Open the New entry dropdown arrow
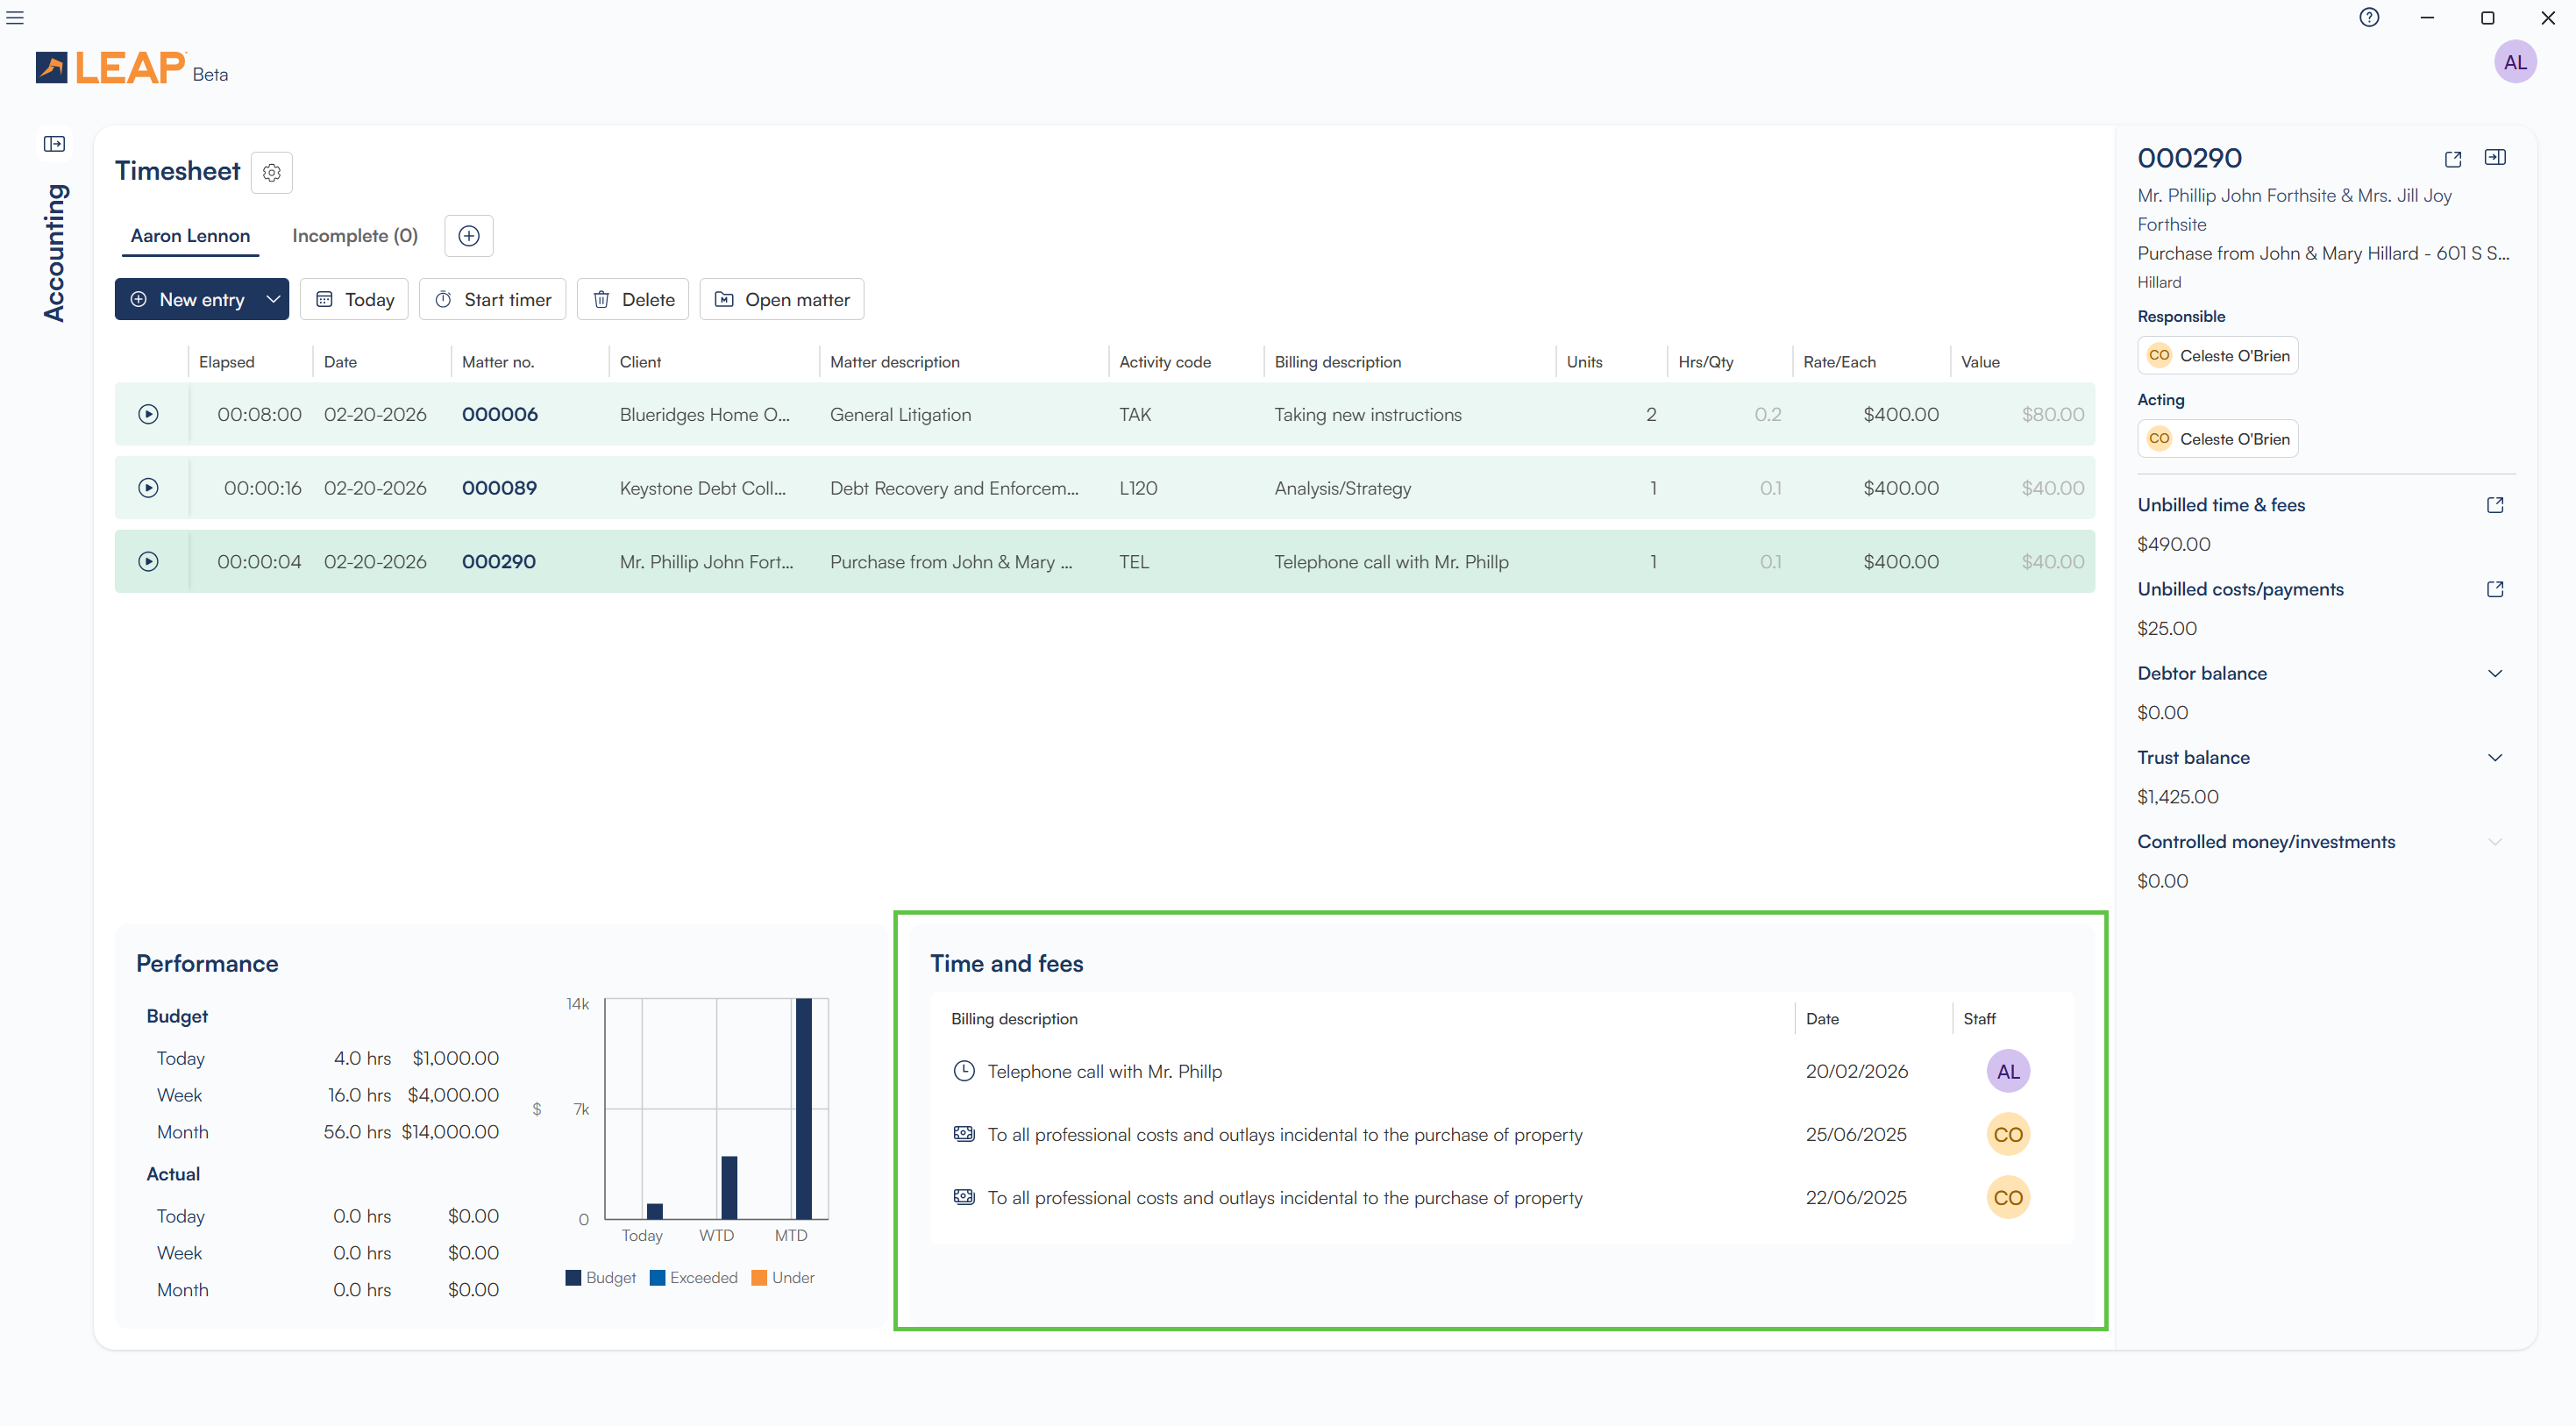The width and height of the screenshot is (2576, 1426). [272, 299]
